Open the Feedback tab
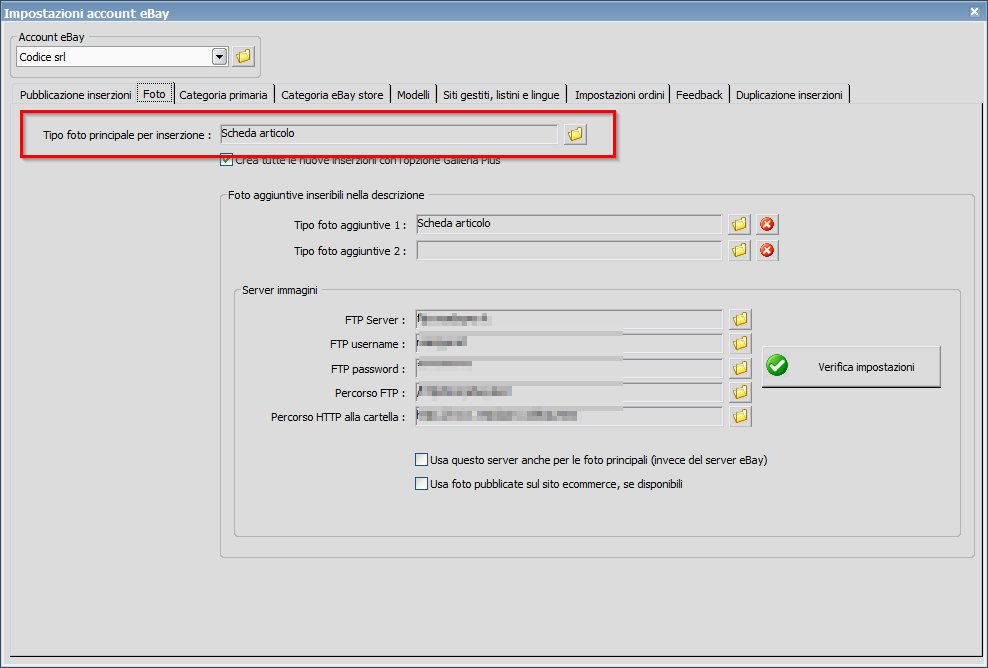The image size is (988, 668). pyautogui.click(x=699, y=95)
